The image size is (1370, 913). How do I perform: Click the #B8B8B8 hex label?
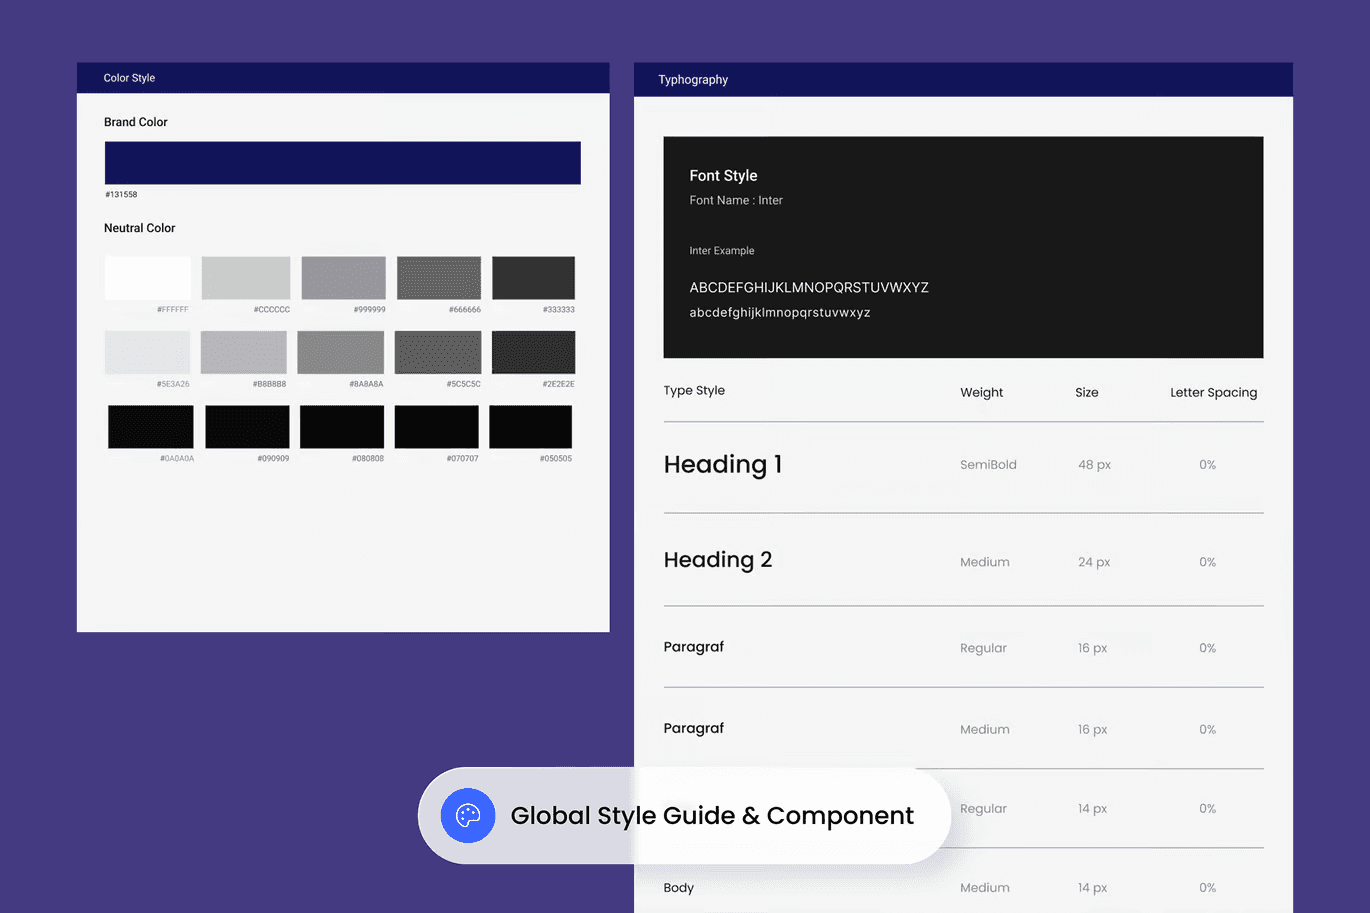click(270, 384)
